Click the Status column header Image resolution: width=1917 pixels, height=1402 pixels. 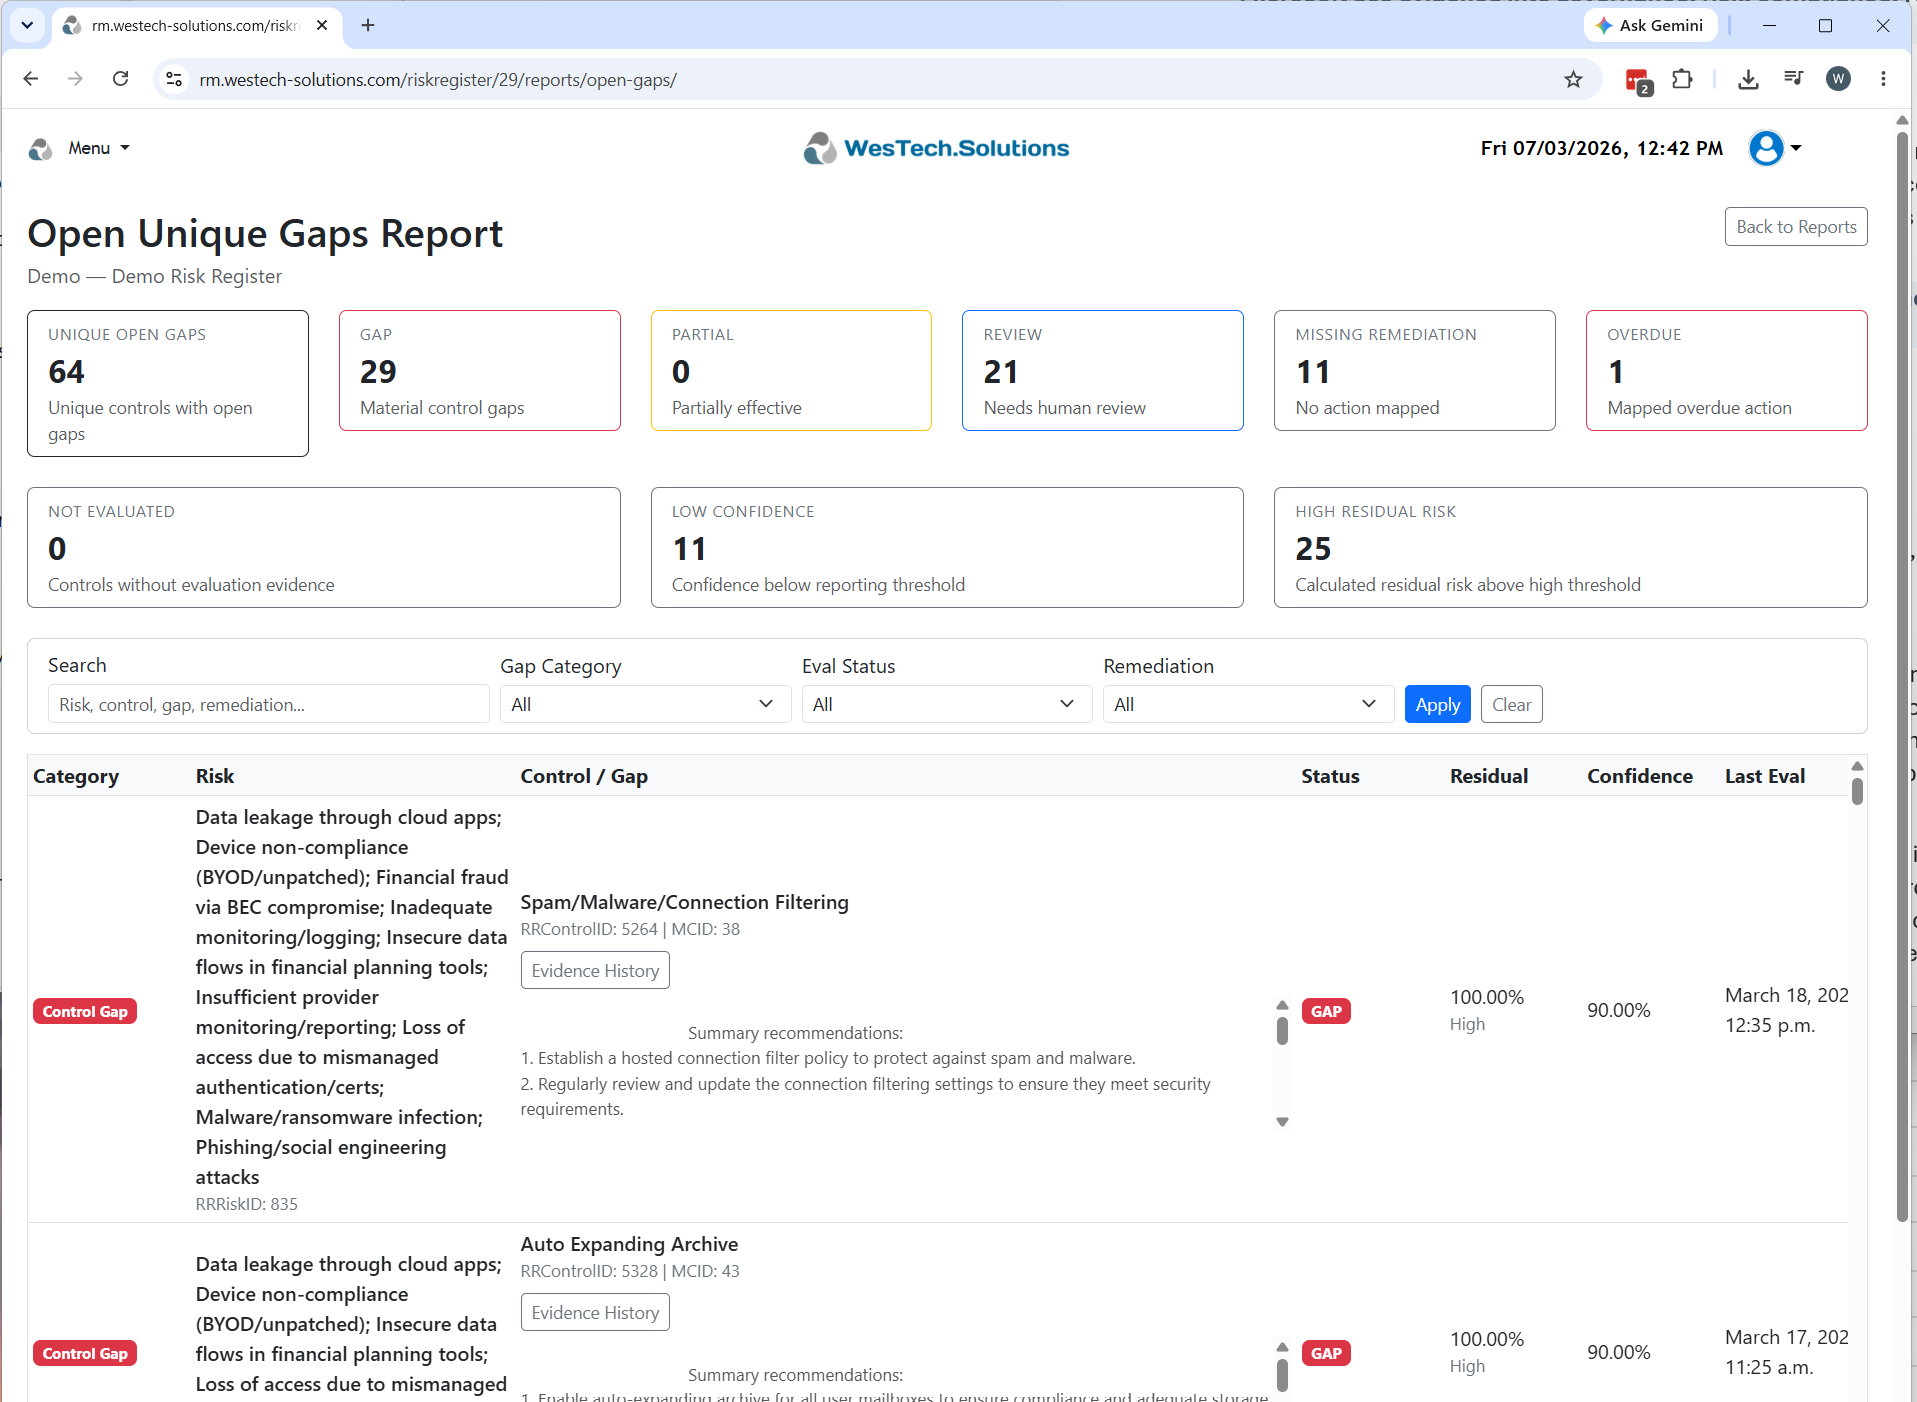[x=1330, y=776]
